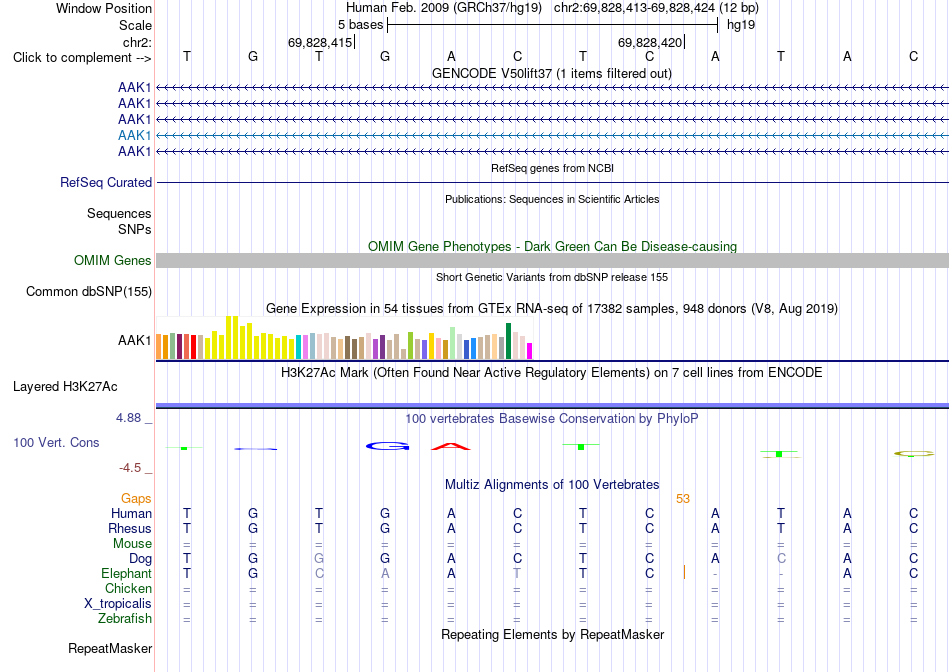Click the 69,828,415 position marker

tap(319, 42)
